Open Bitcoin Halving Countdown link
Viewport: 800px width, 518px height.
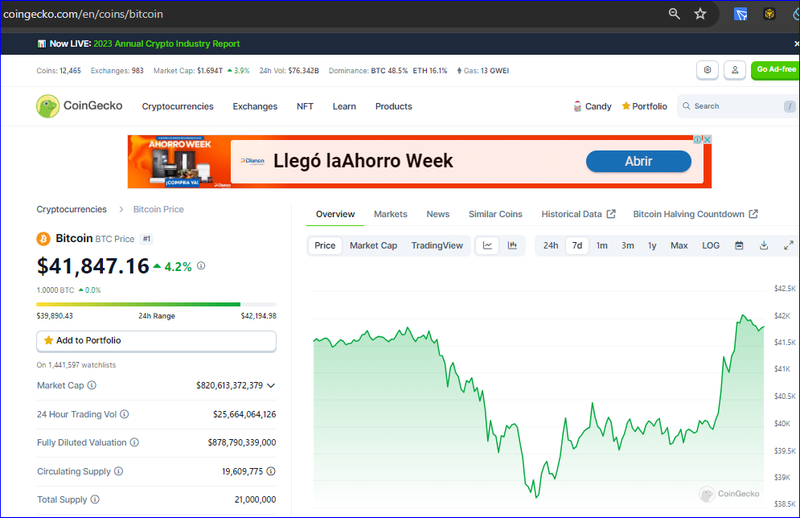[x=695, y=214]
